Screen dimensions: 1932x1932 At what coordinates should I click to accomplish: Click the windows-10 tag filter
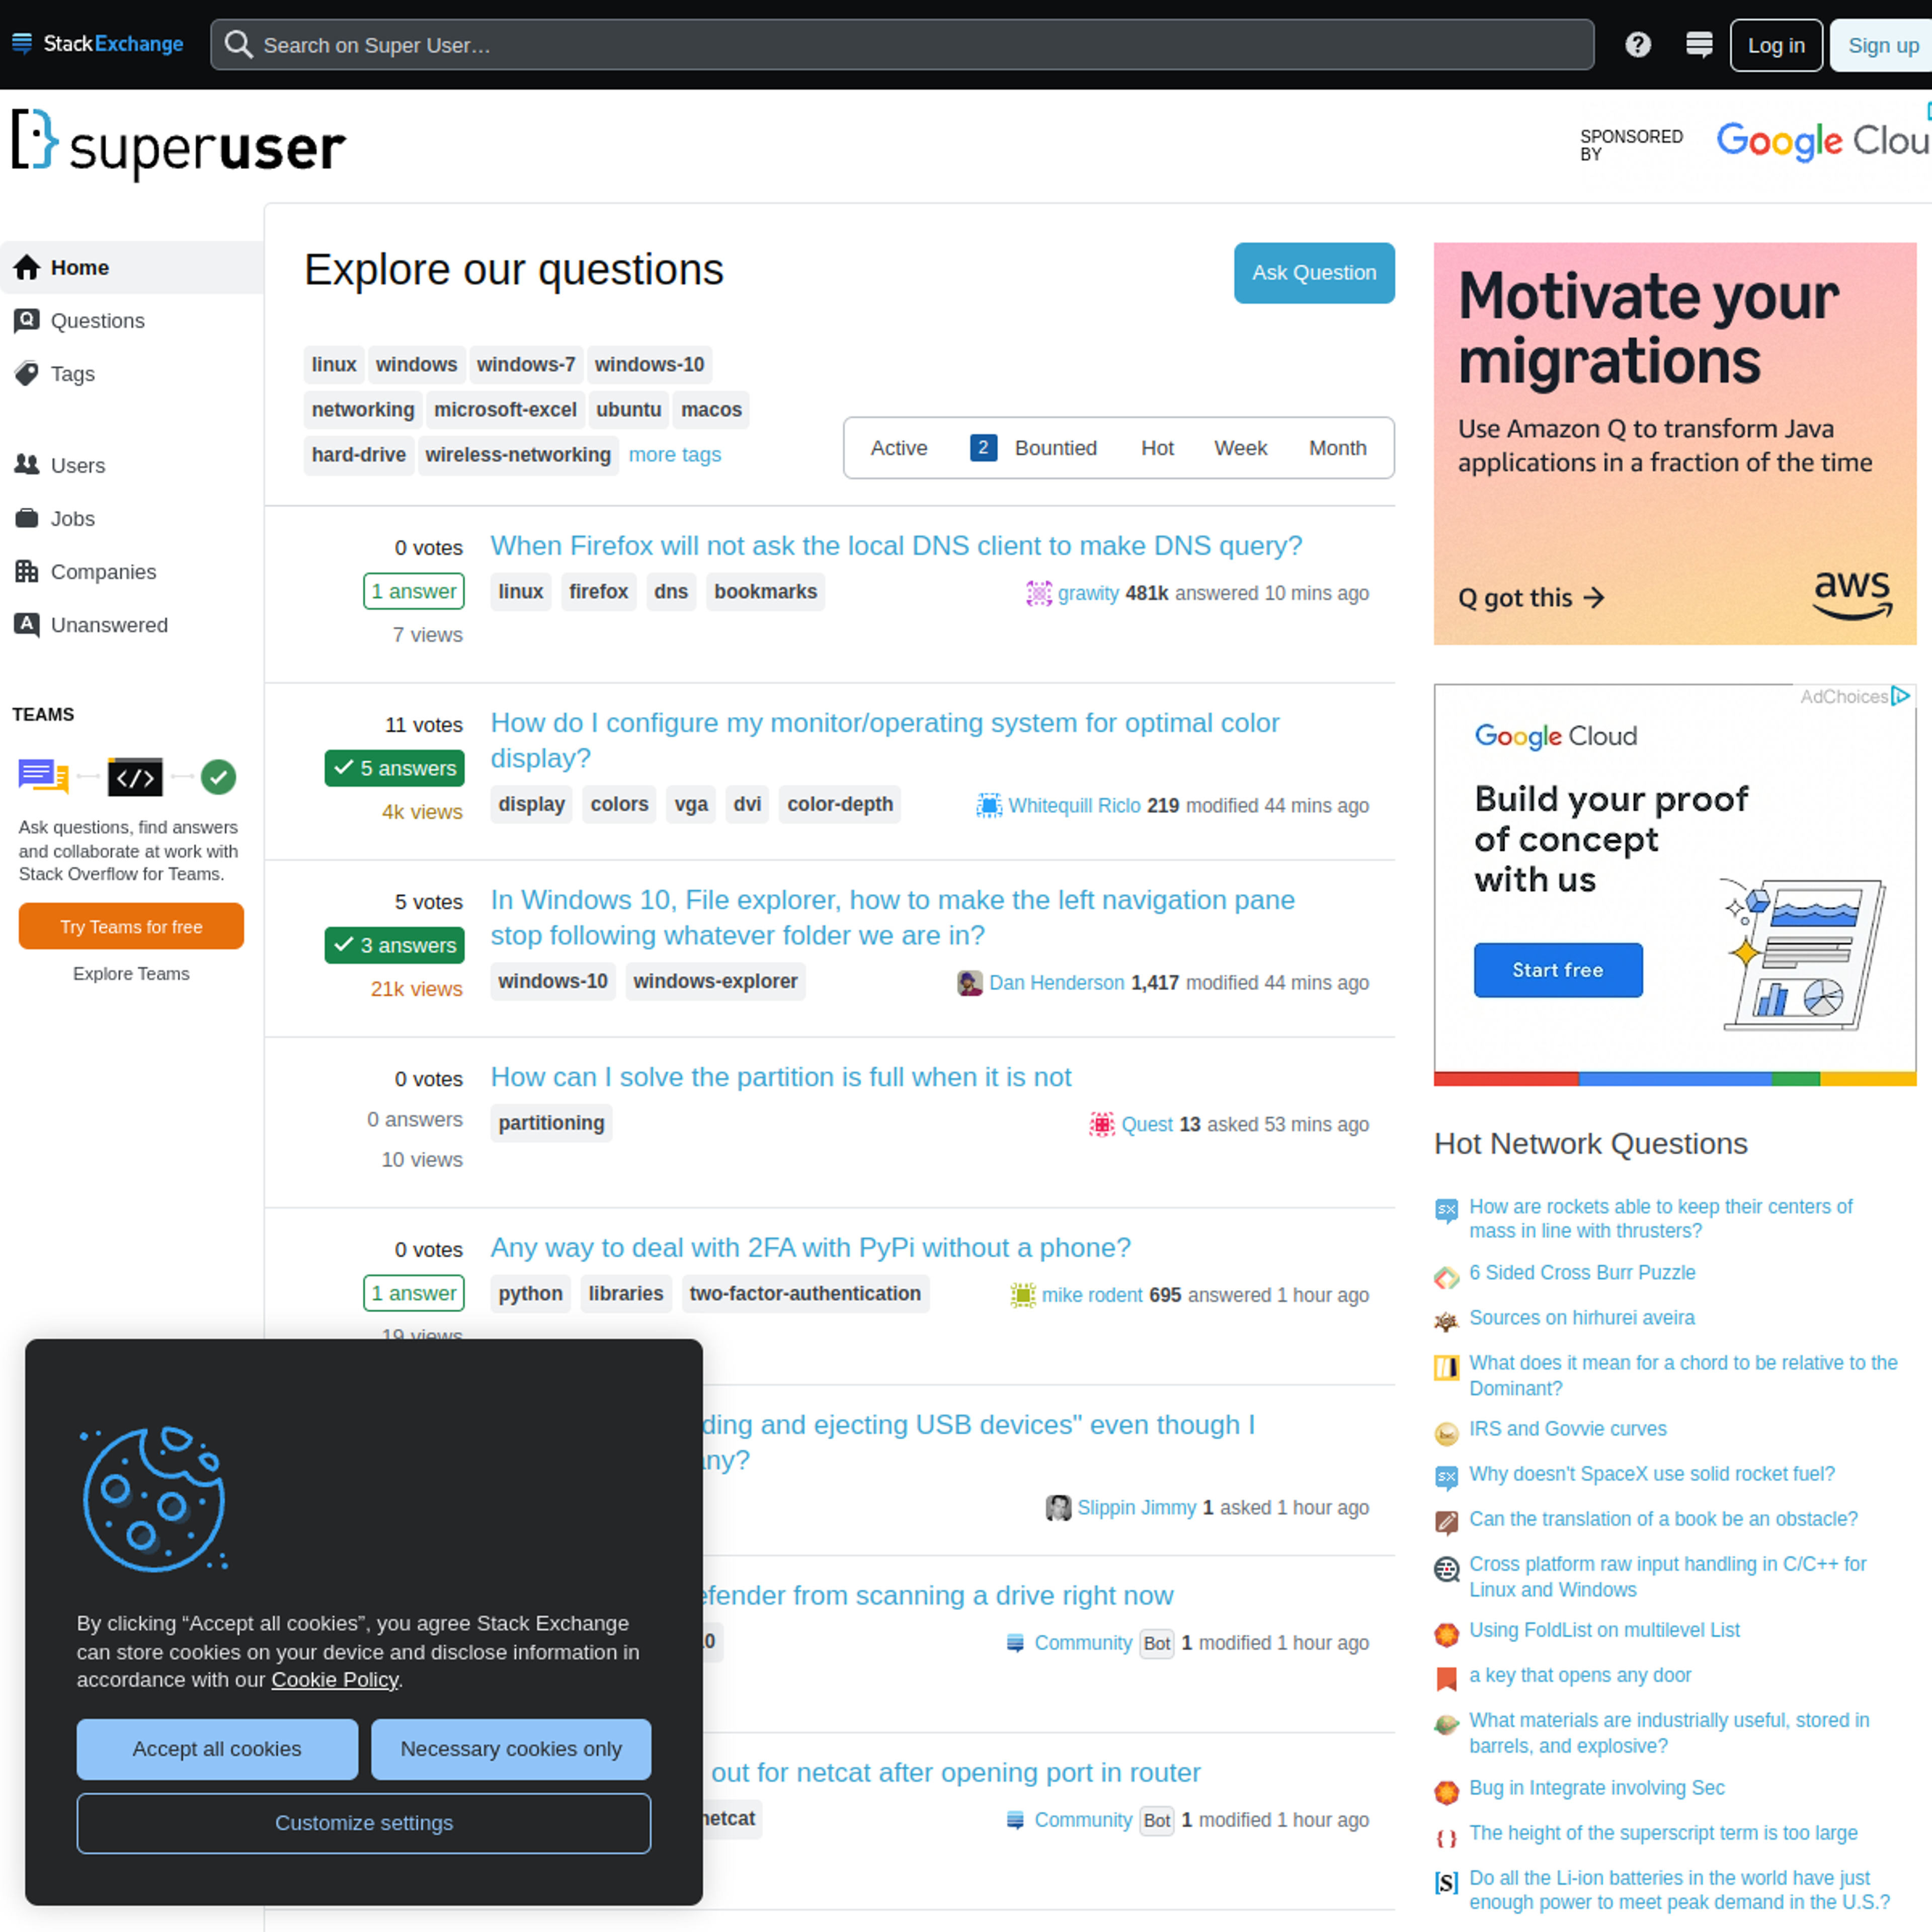click(x=648, y=364)
